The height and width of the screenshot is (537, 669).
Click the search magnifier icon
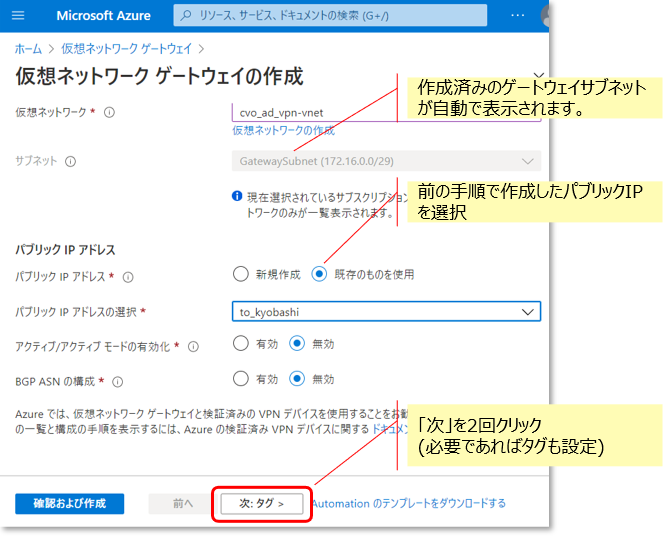186,16
